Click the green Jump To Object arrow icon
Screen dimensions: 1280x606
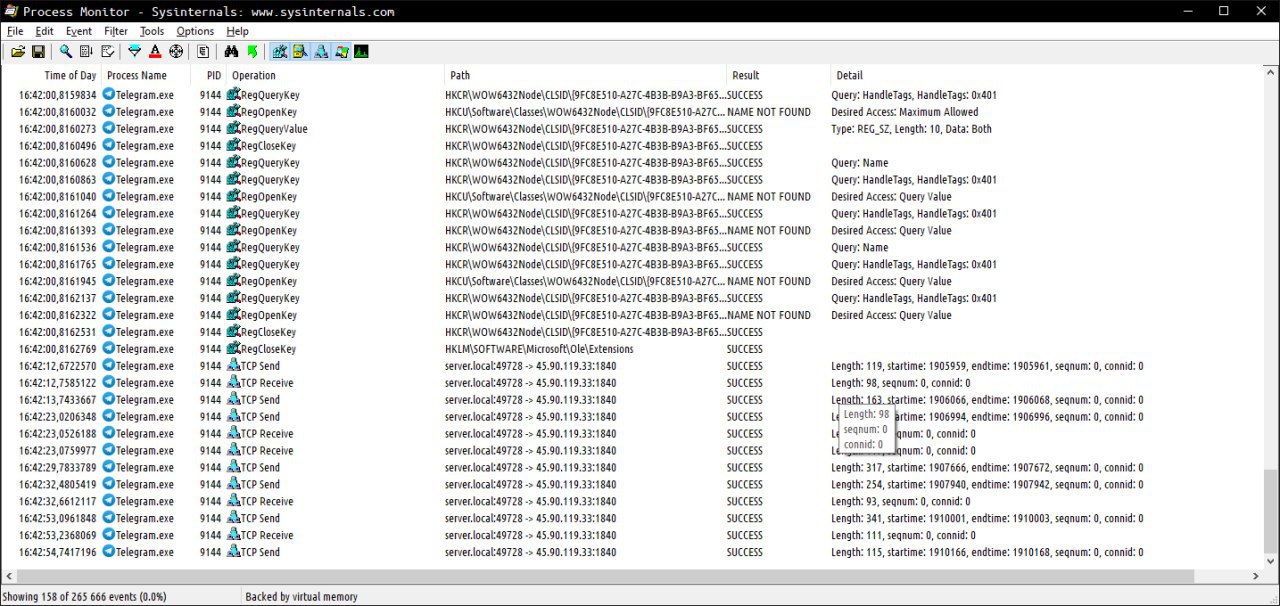(252, 51)
